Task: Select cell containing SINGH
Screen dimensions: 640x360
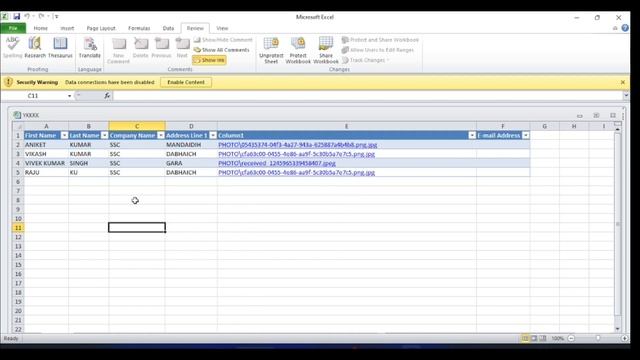Action: (89, 163)
